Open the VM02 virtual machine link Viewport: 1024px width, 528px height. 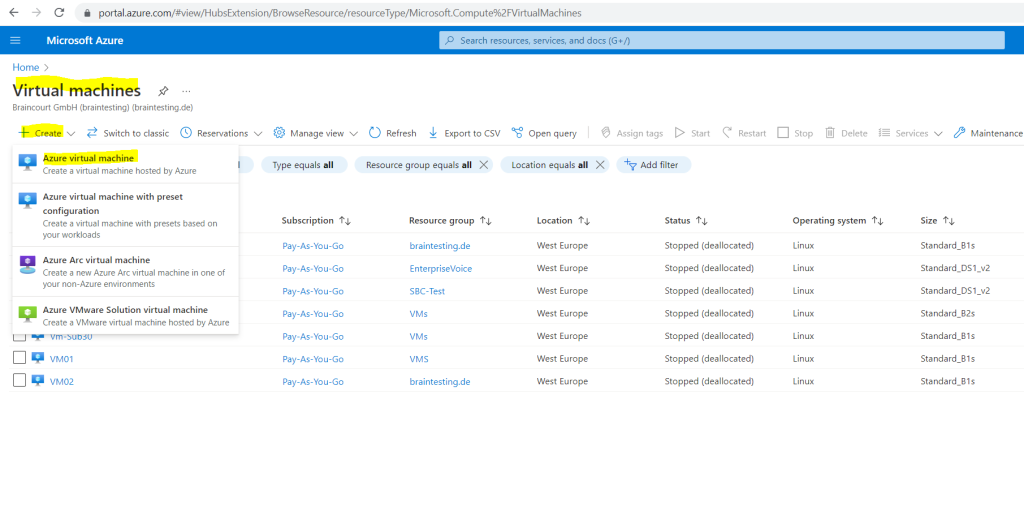pyautogui.click(x=61, y=381)
